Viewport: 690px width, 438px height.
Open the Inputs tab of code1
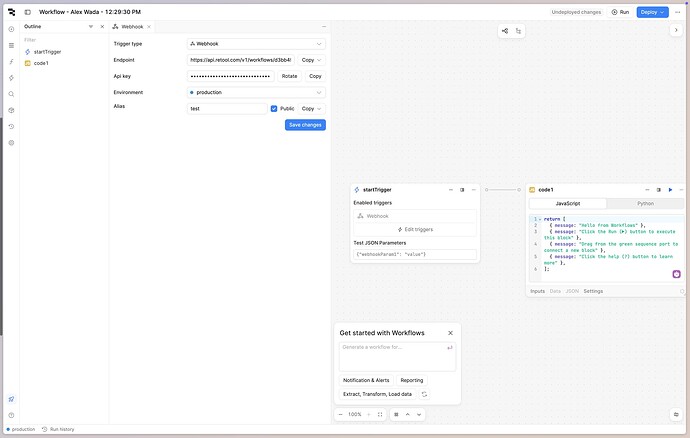pos(537,291)
